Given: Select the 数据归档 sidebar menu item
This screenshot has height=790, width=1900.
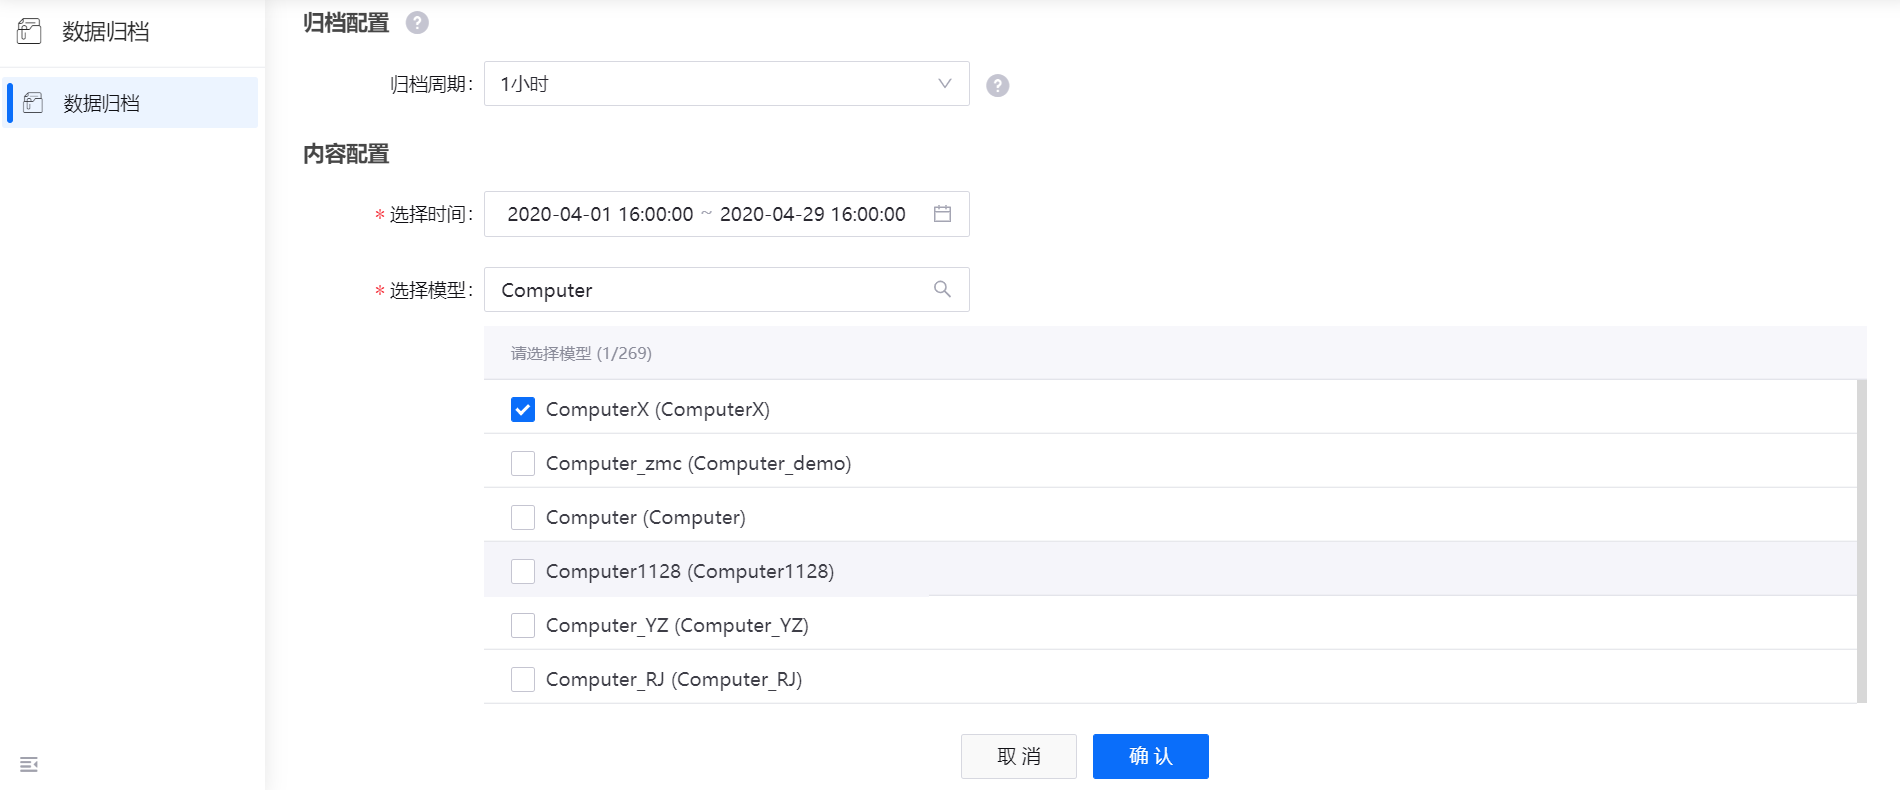Looking at the screenshot, I should point(130,103).
